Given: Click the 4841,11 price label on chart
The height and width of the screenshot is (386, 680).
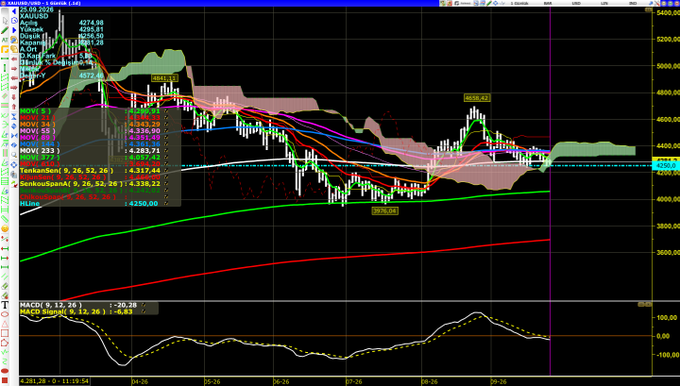Looking at the screenshot, I should click(164, 78).
